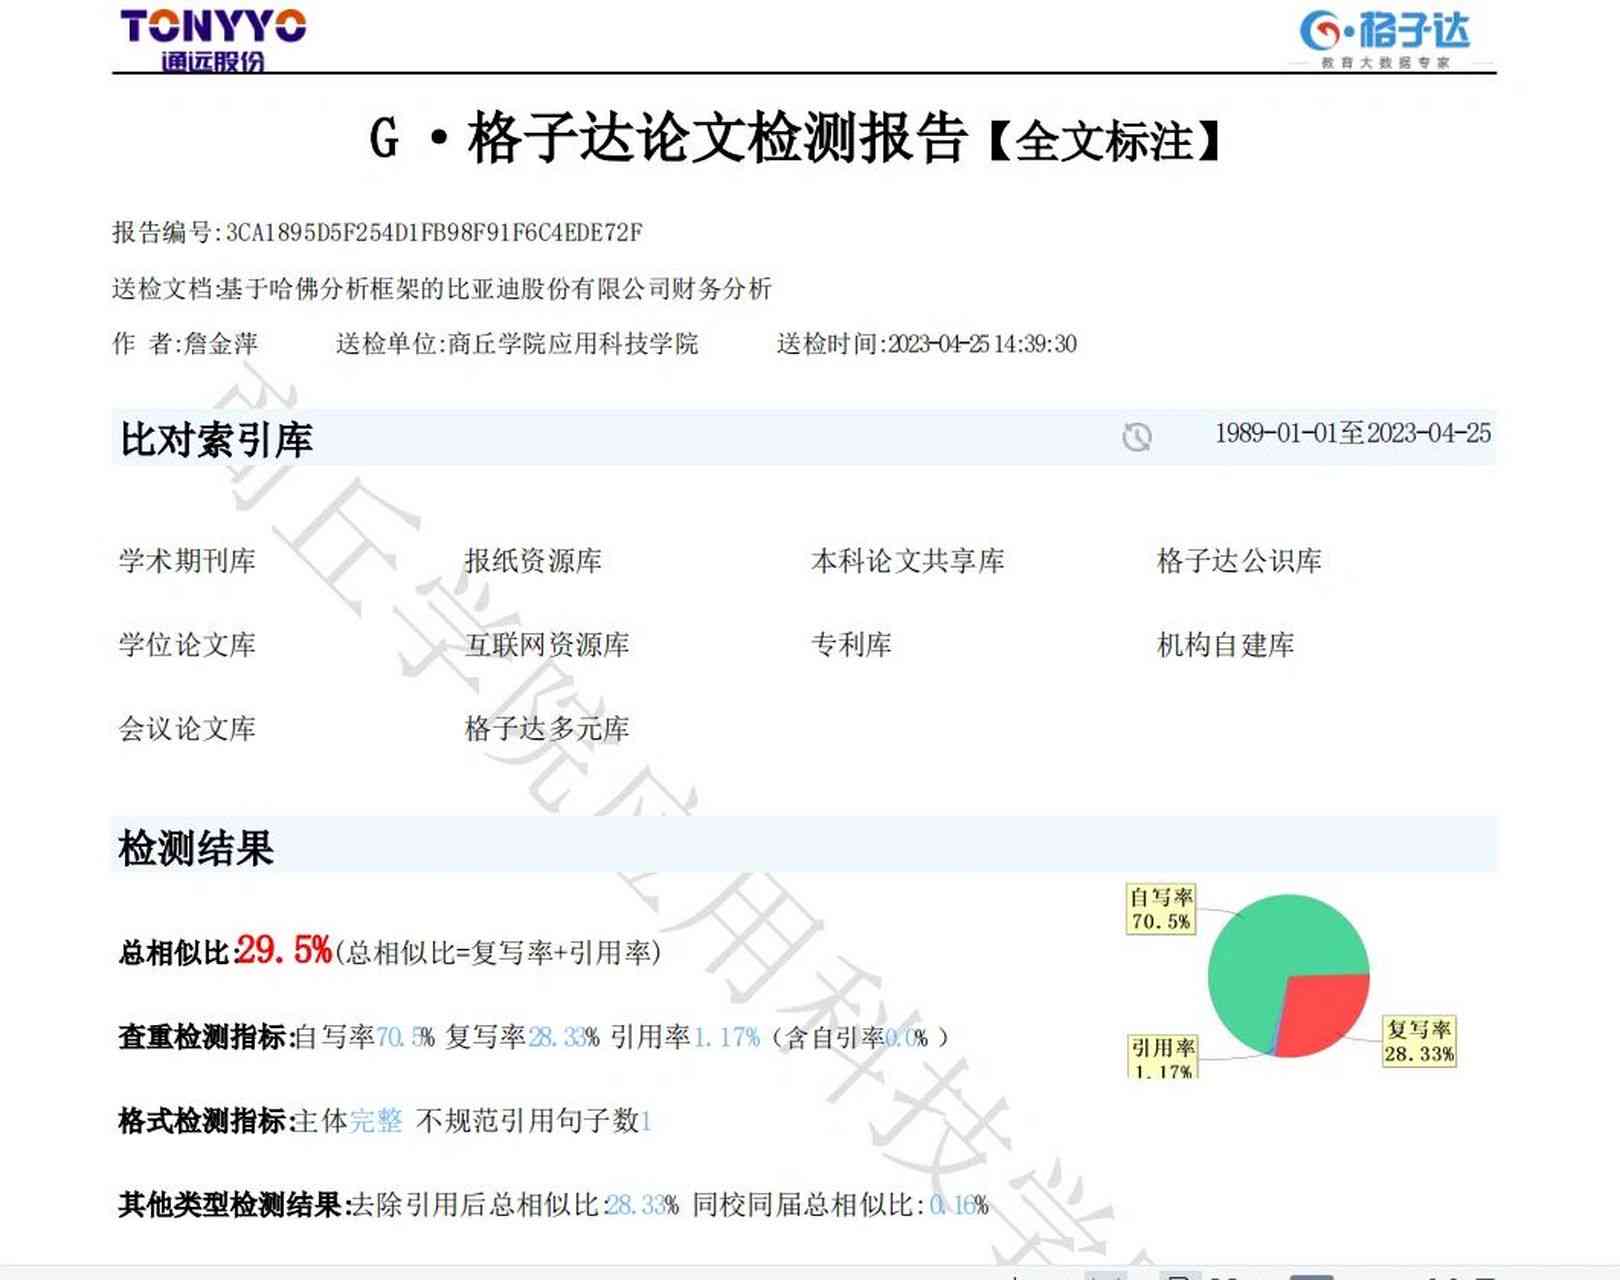Select 会议论文库 in the index list
This screenshot has height=1280, width=1620.
pyautogui.click(x=187, y=729)
